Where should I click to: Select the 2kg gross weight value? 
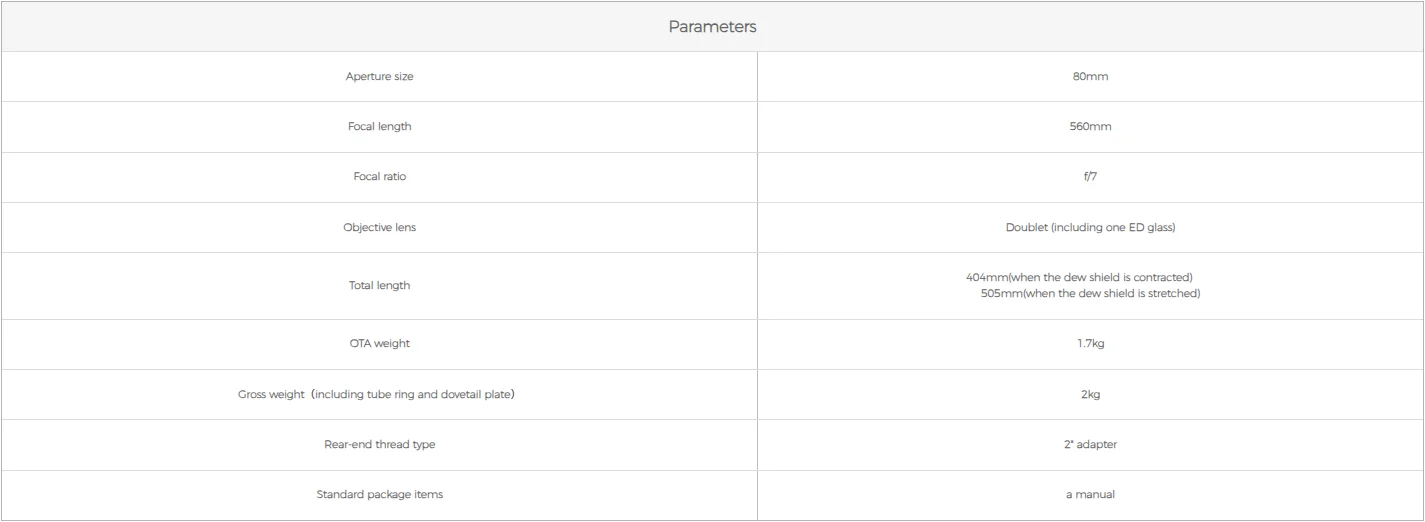[1090, 394]
